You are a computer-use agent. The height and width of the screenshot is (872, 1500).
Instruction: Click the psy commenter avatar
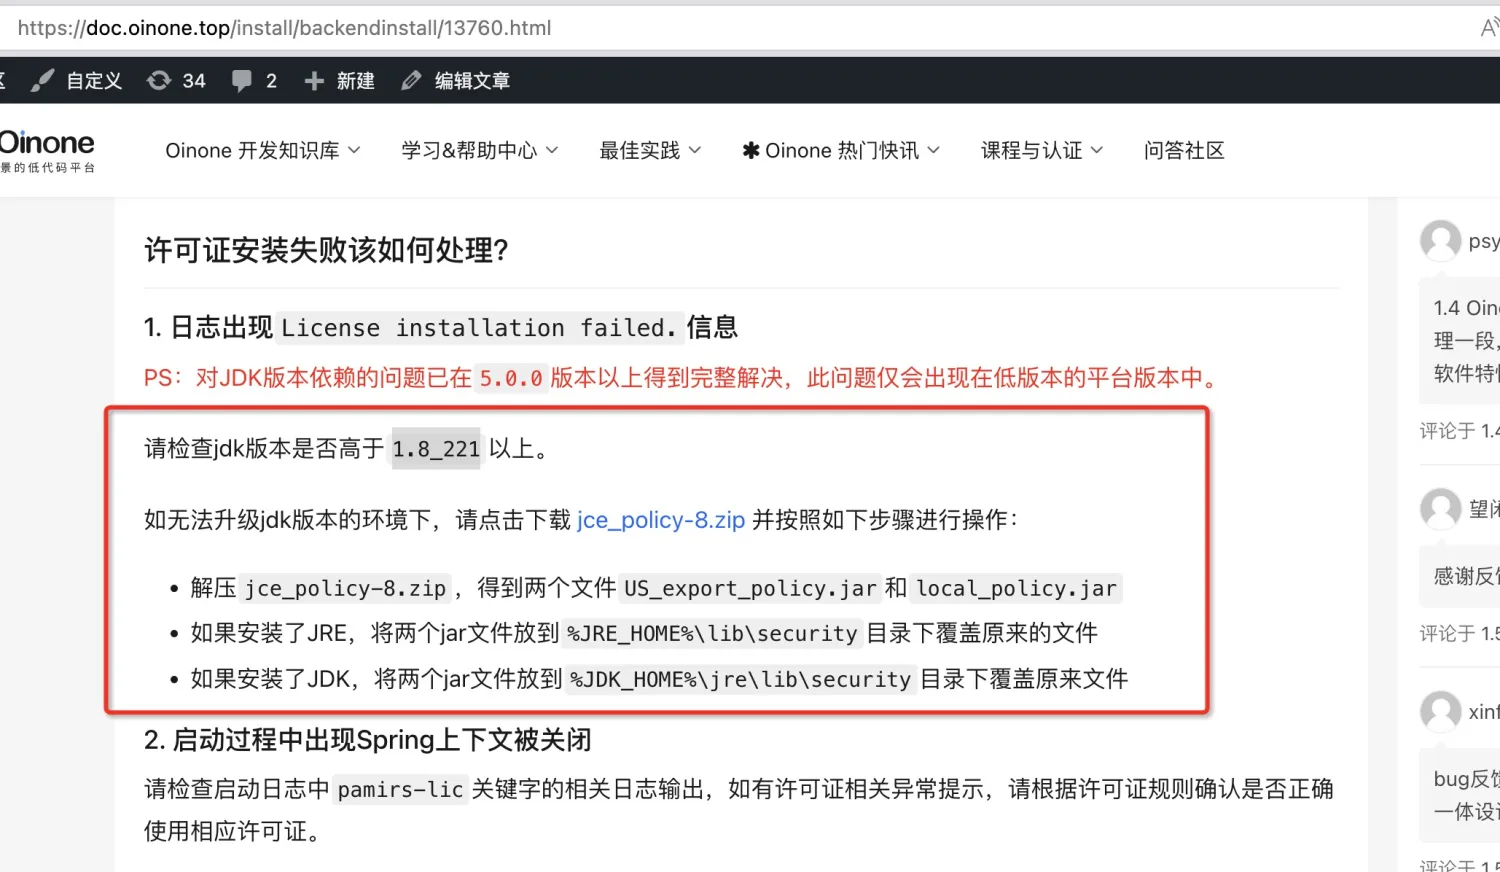[1441, 241]
